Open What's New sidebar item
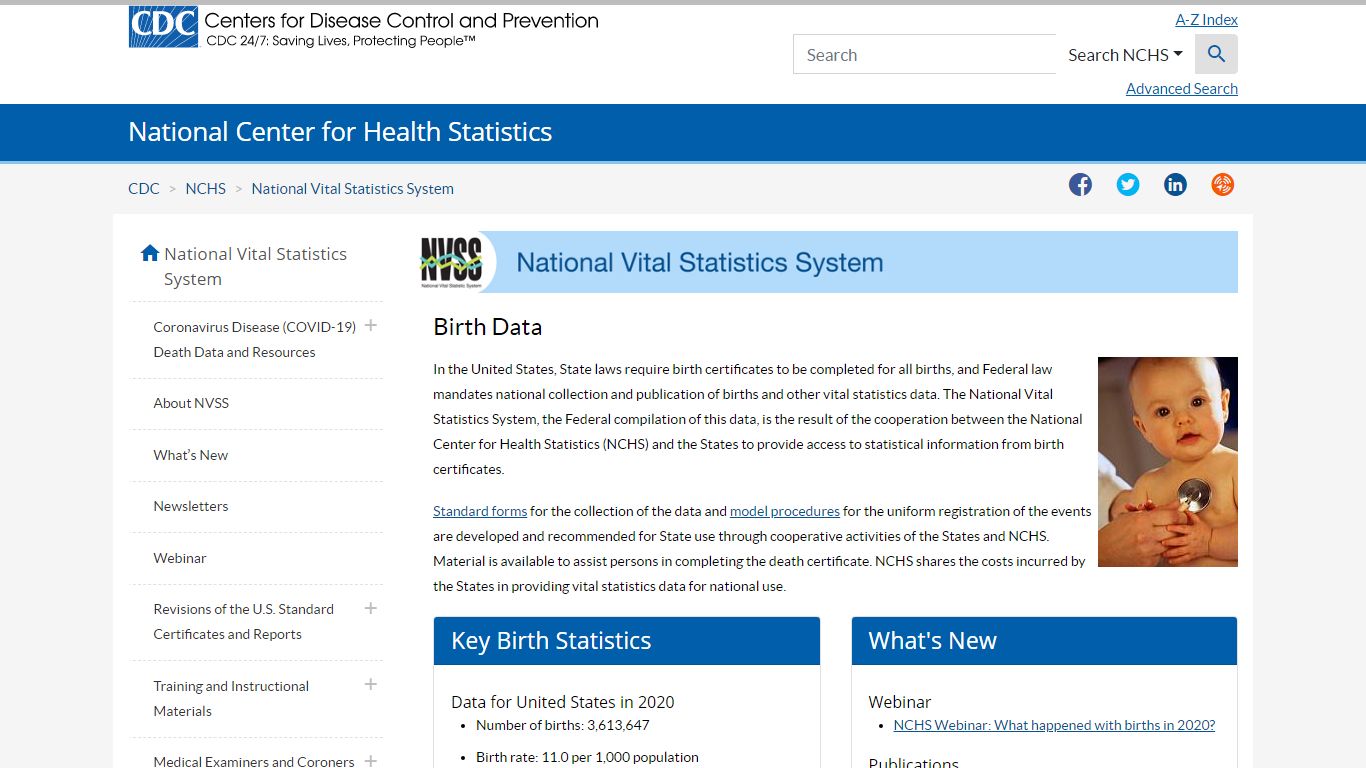Viewport: 1366px width, 768px height. click(191, 455)
